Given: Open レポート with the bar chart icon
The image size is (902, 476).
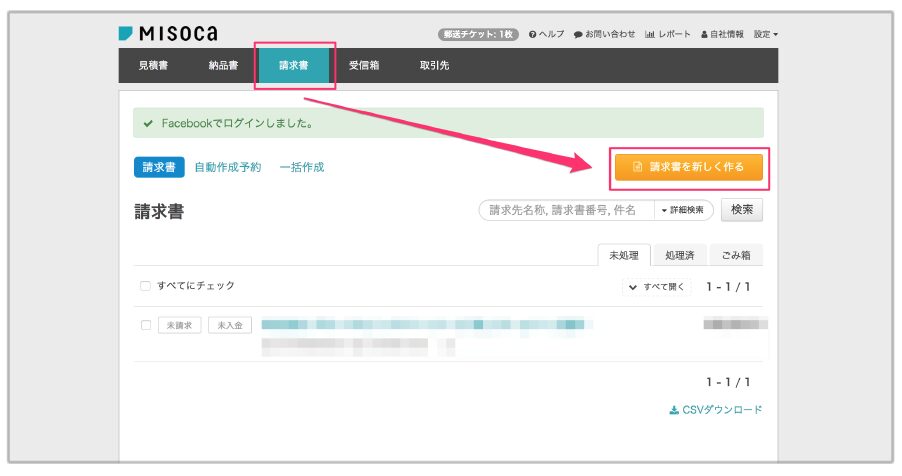Looking at the screenshot, I should click(668, 34).
